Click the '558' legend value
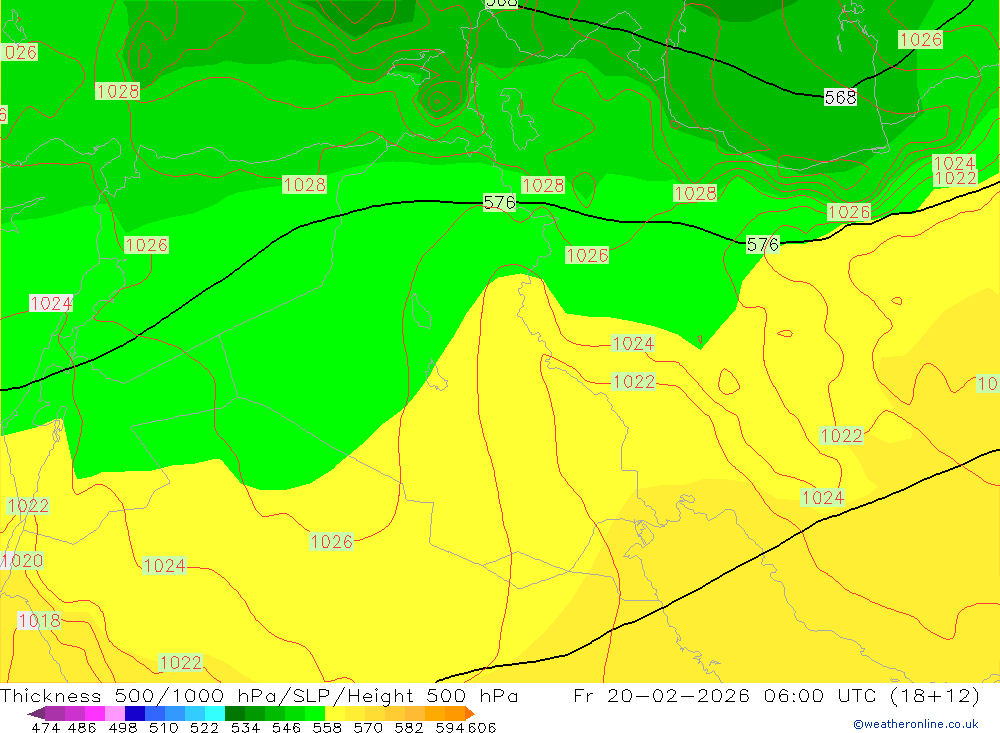The height and width of the screenshot is (733, 1000). 327,727
